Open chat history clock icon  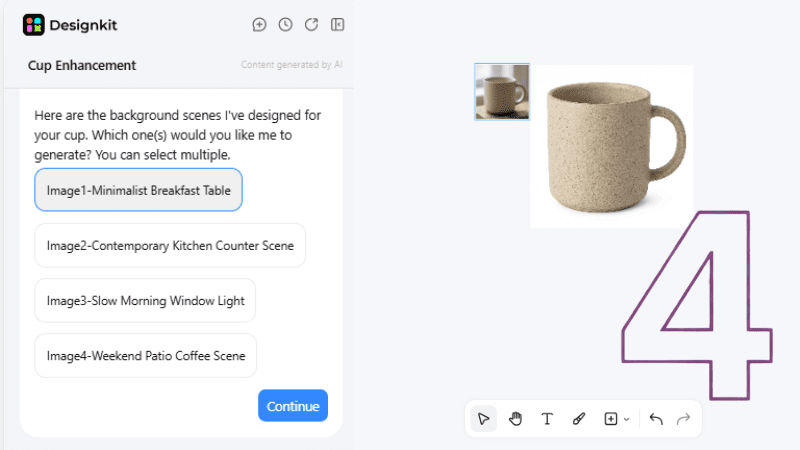point(285,25)
